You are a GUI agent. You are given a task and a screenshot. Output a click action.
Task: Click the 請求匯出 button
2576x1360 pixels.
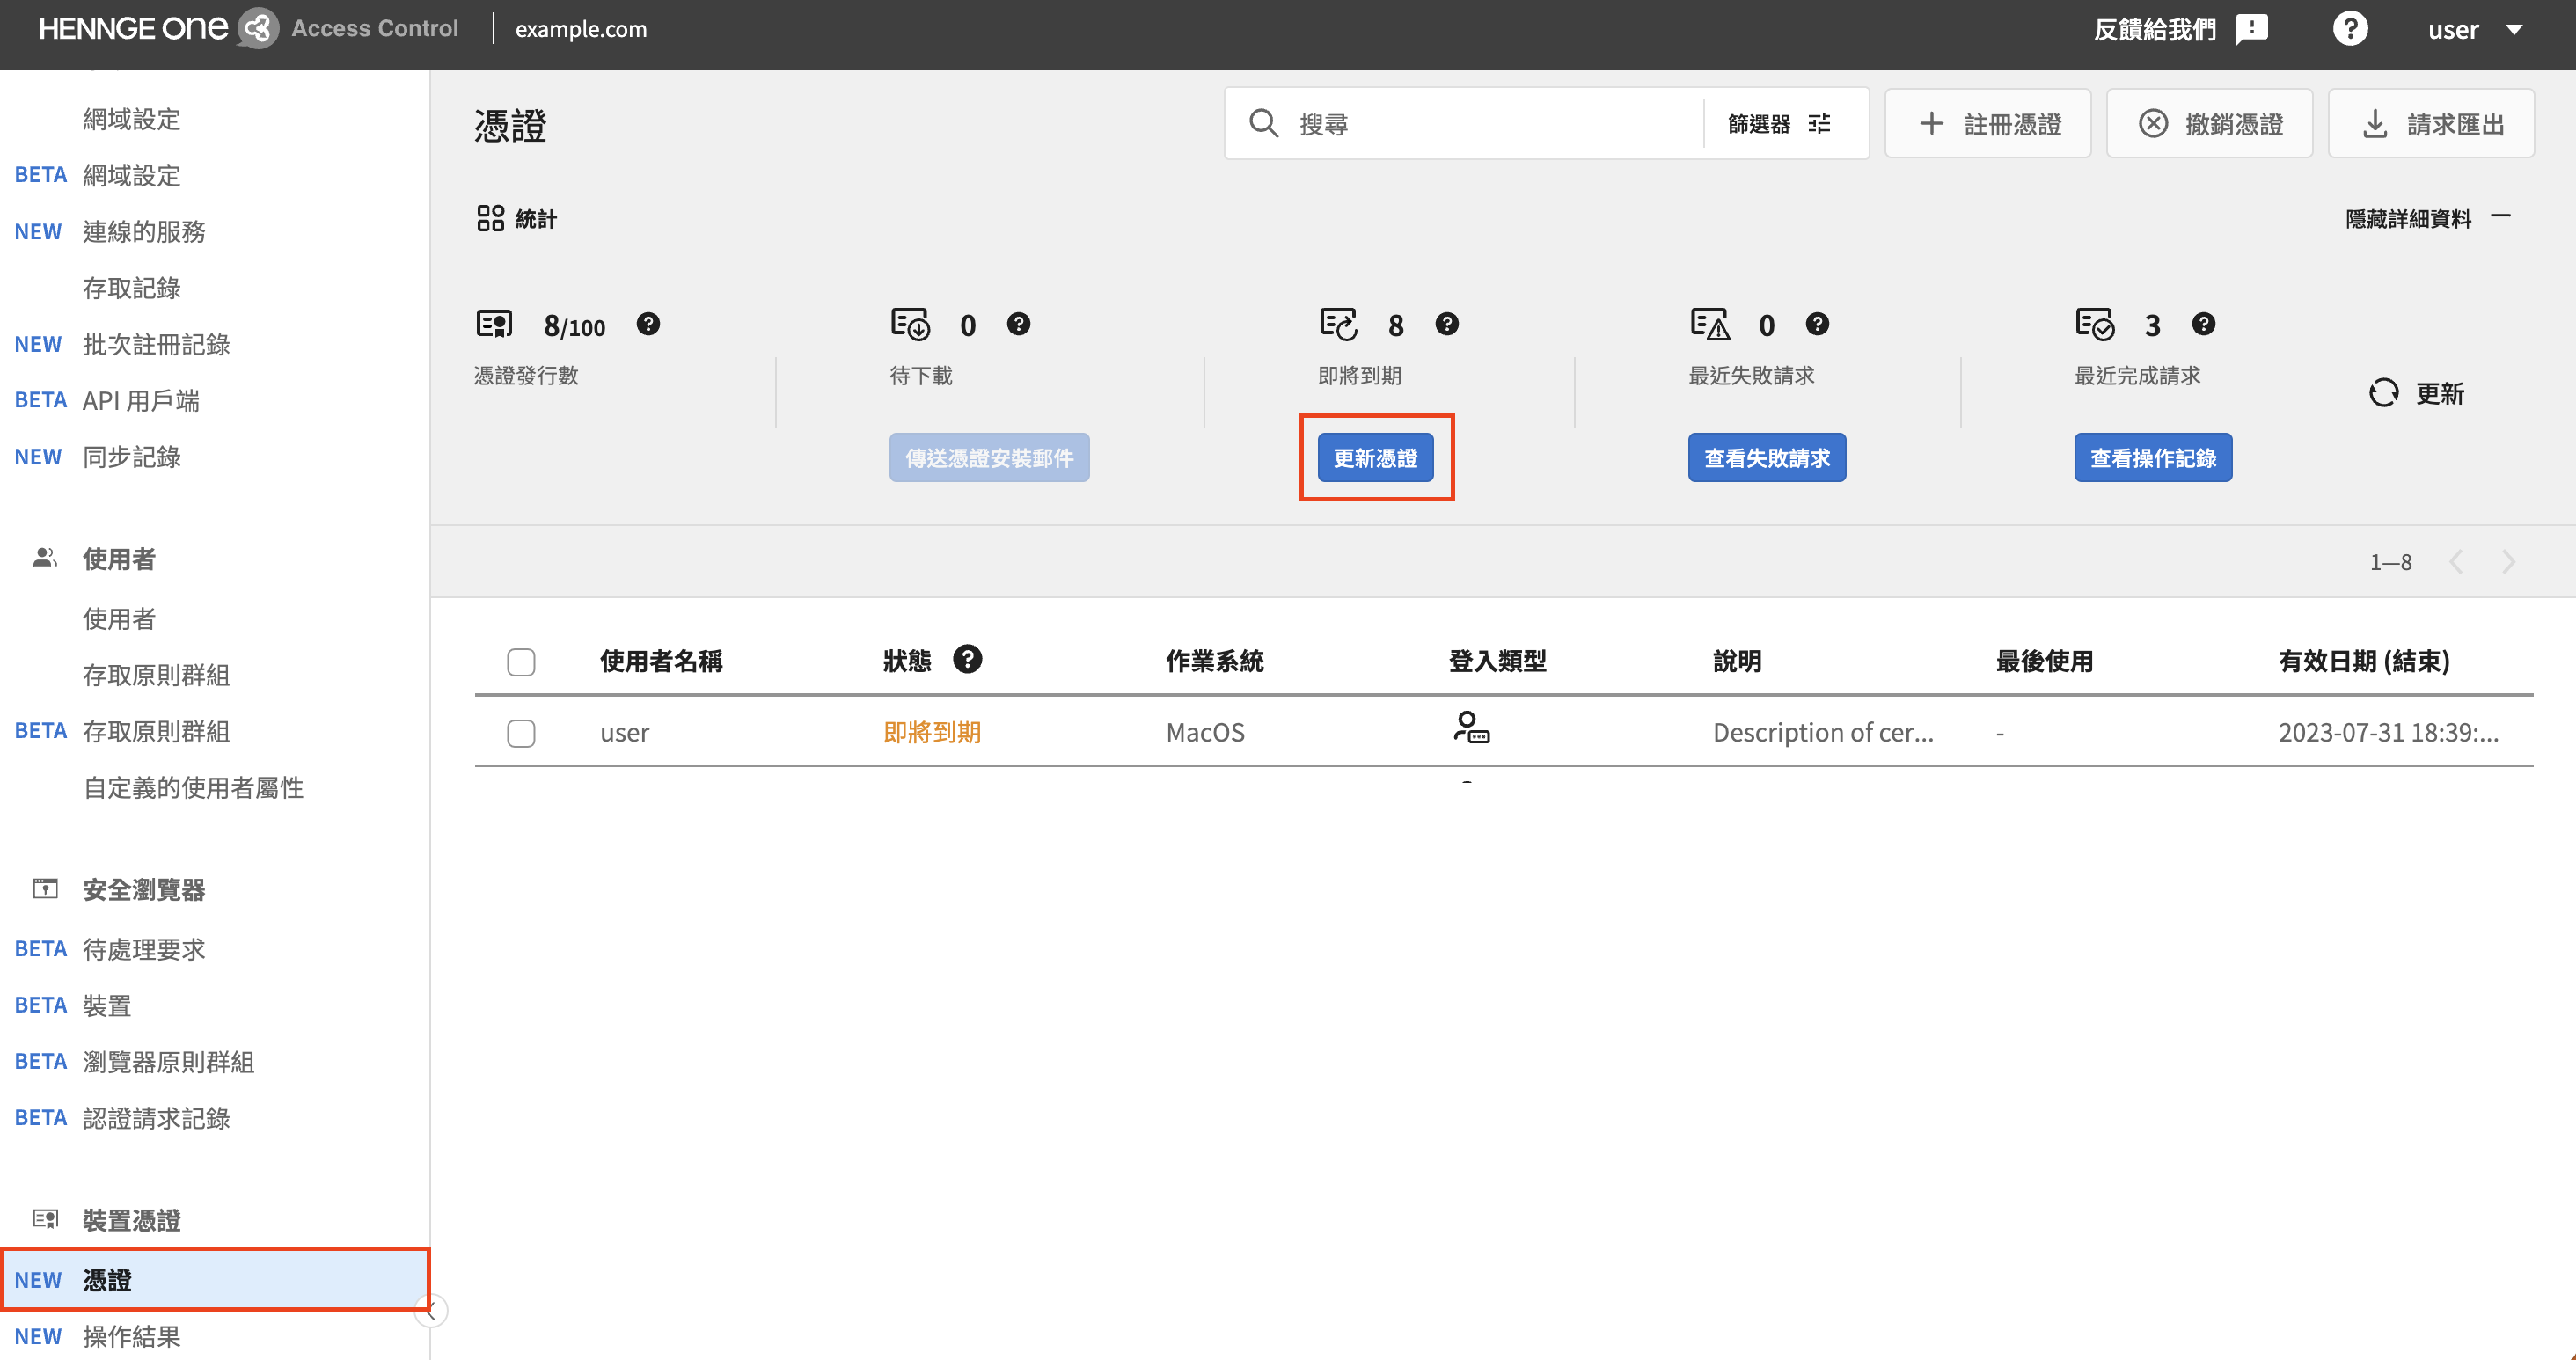point(2432,123)
